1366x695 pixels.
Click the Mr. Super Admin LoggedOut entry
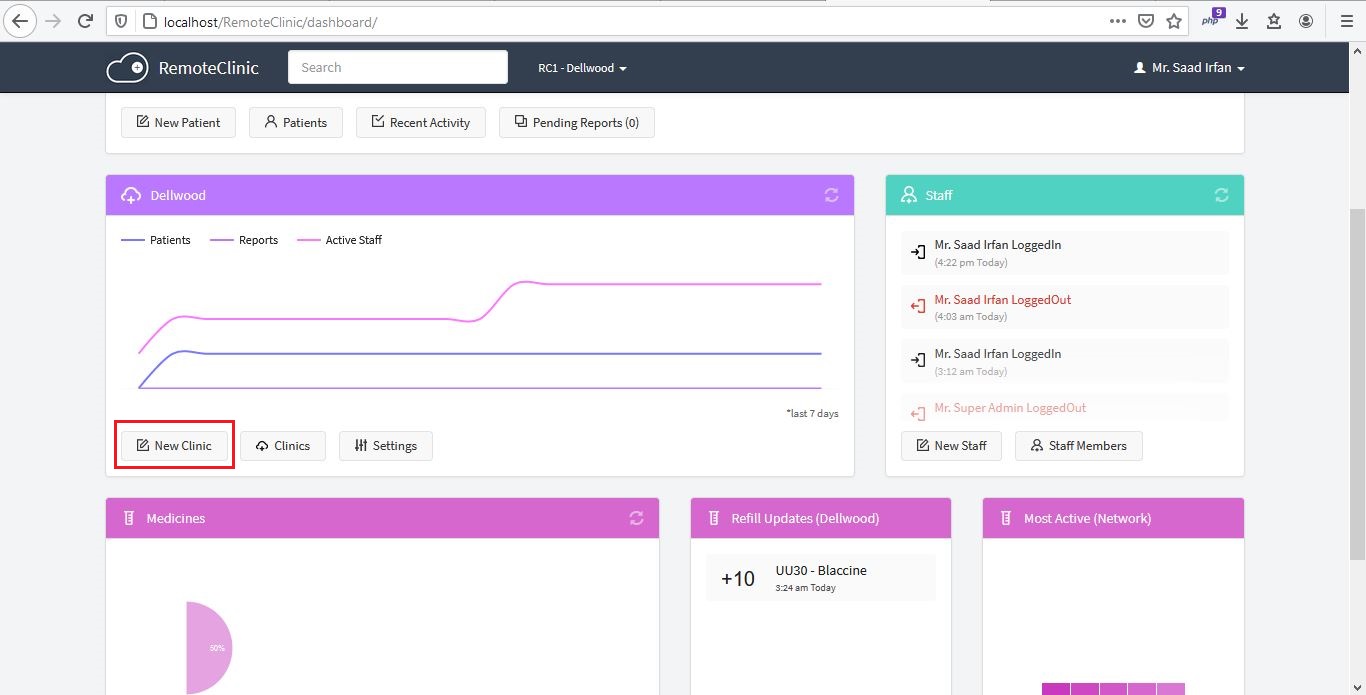click(x=1010, y=408)
